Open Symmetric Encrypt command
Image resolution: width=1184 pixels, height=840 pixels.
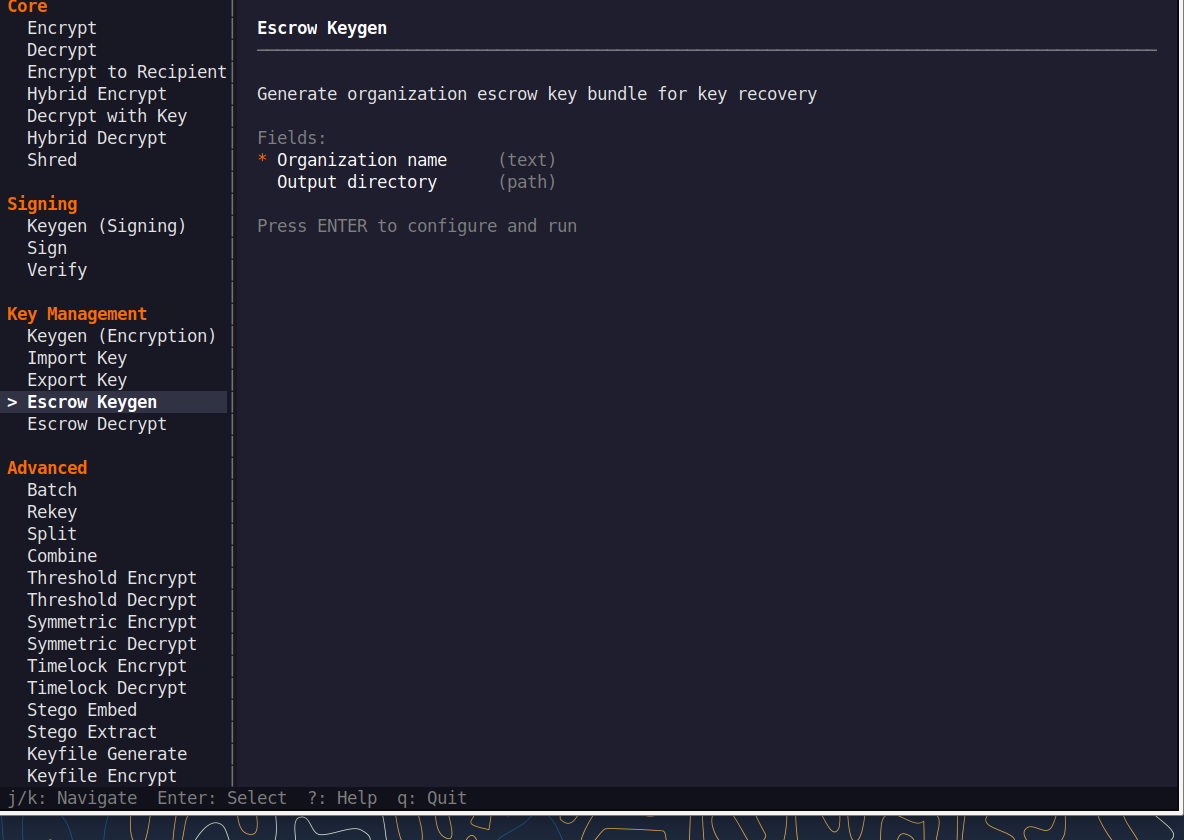click(x=112, y=621)
